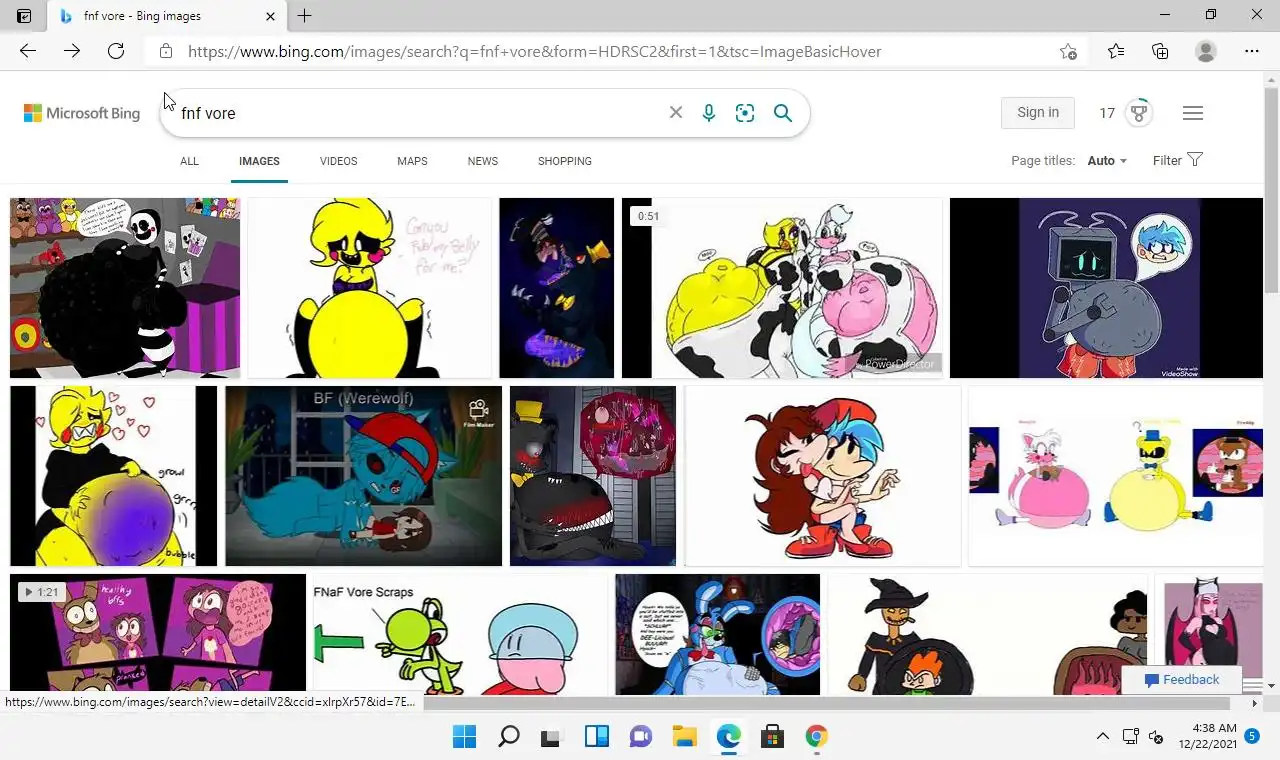Add this page to favorites
This screenshot has width=1280, height=760.
point(1068,51)
